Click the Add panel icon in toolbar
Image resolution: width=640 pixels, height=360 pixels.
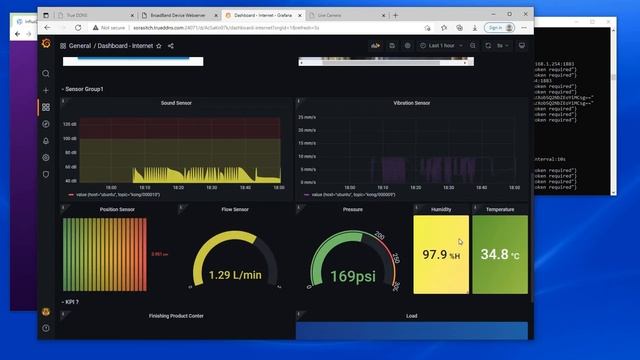tap(376, 45)
